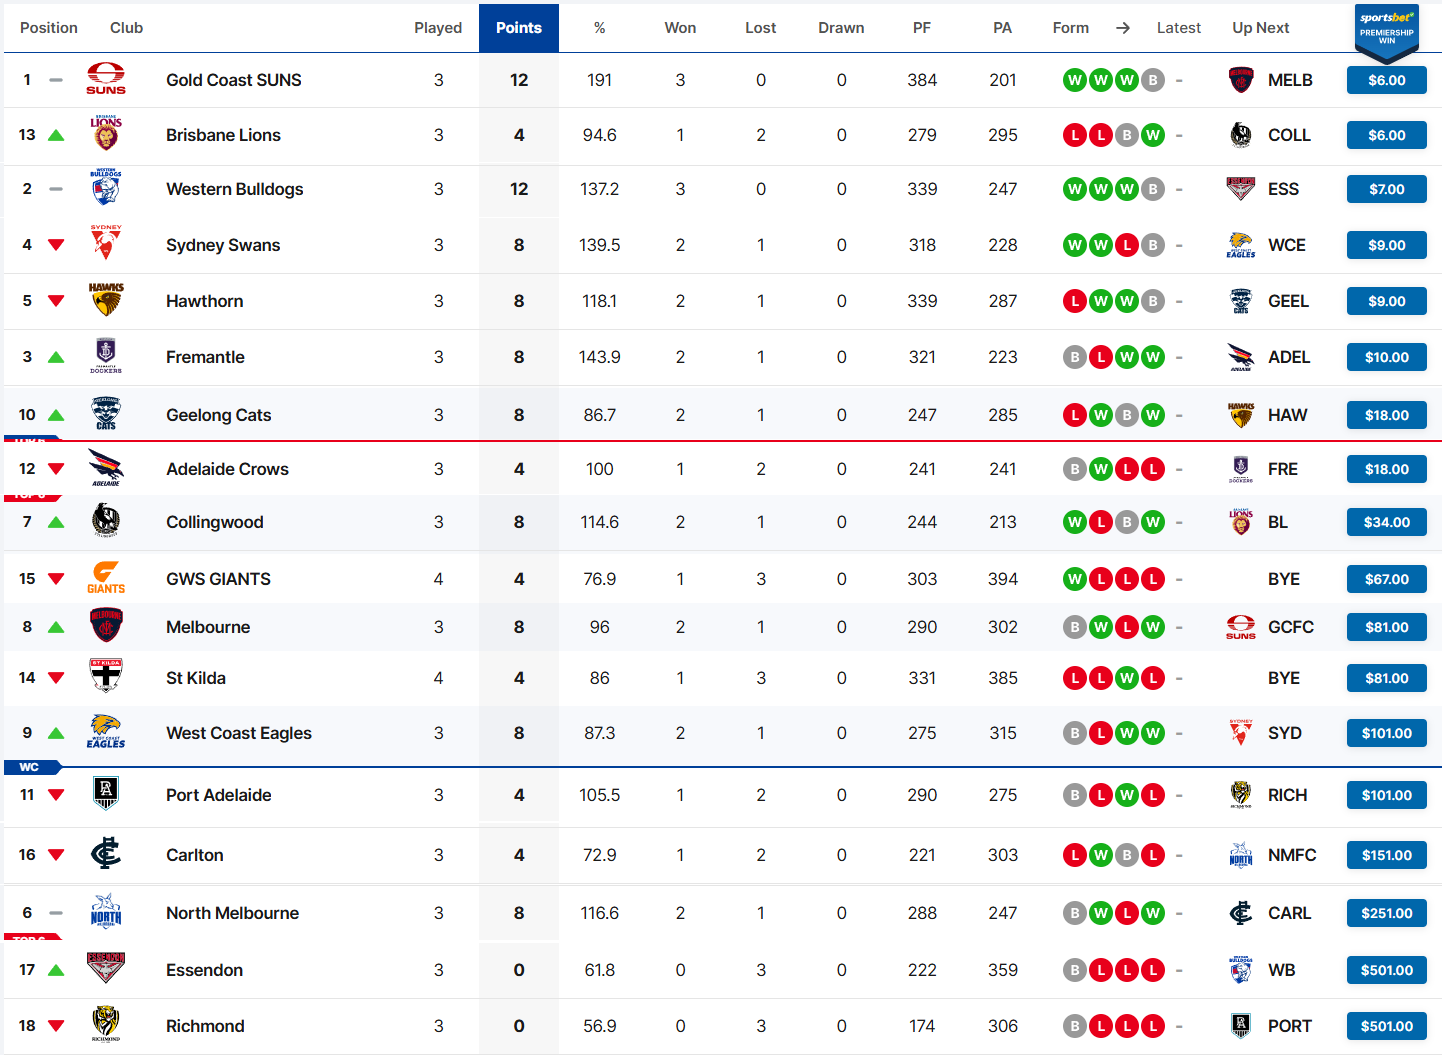
Task: Click Melbourne $81.00 odds button
Action: (x=1387, y=627)
